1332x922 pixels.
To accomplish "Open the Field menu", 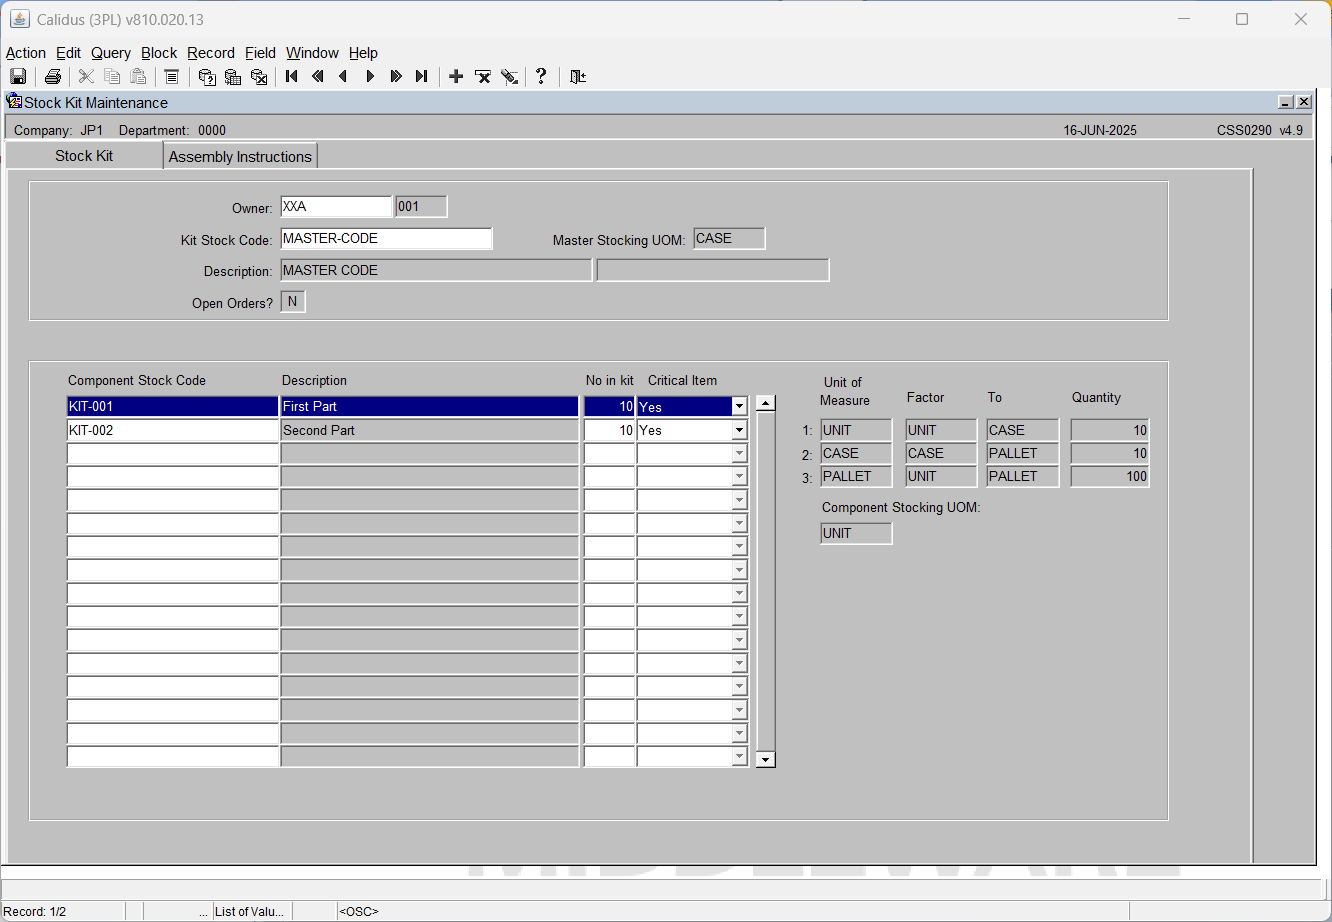I will [x=260, y=53].
